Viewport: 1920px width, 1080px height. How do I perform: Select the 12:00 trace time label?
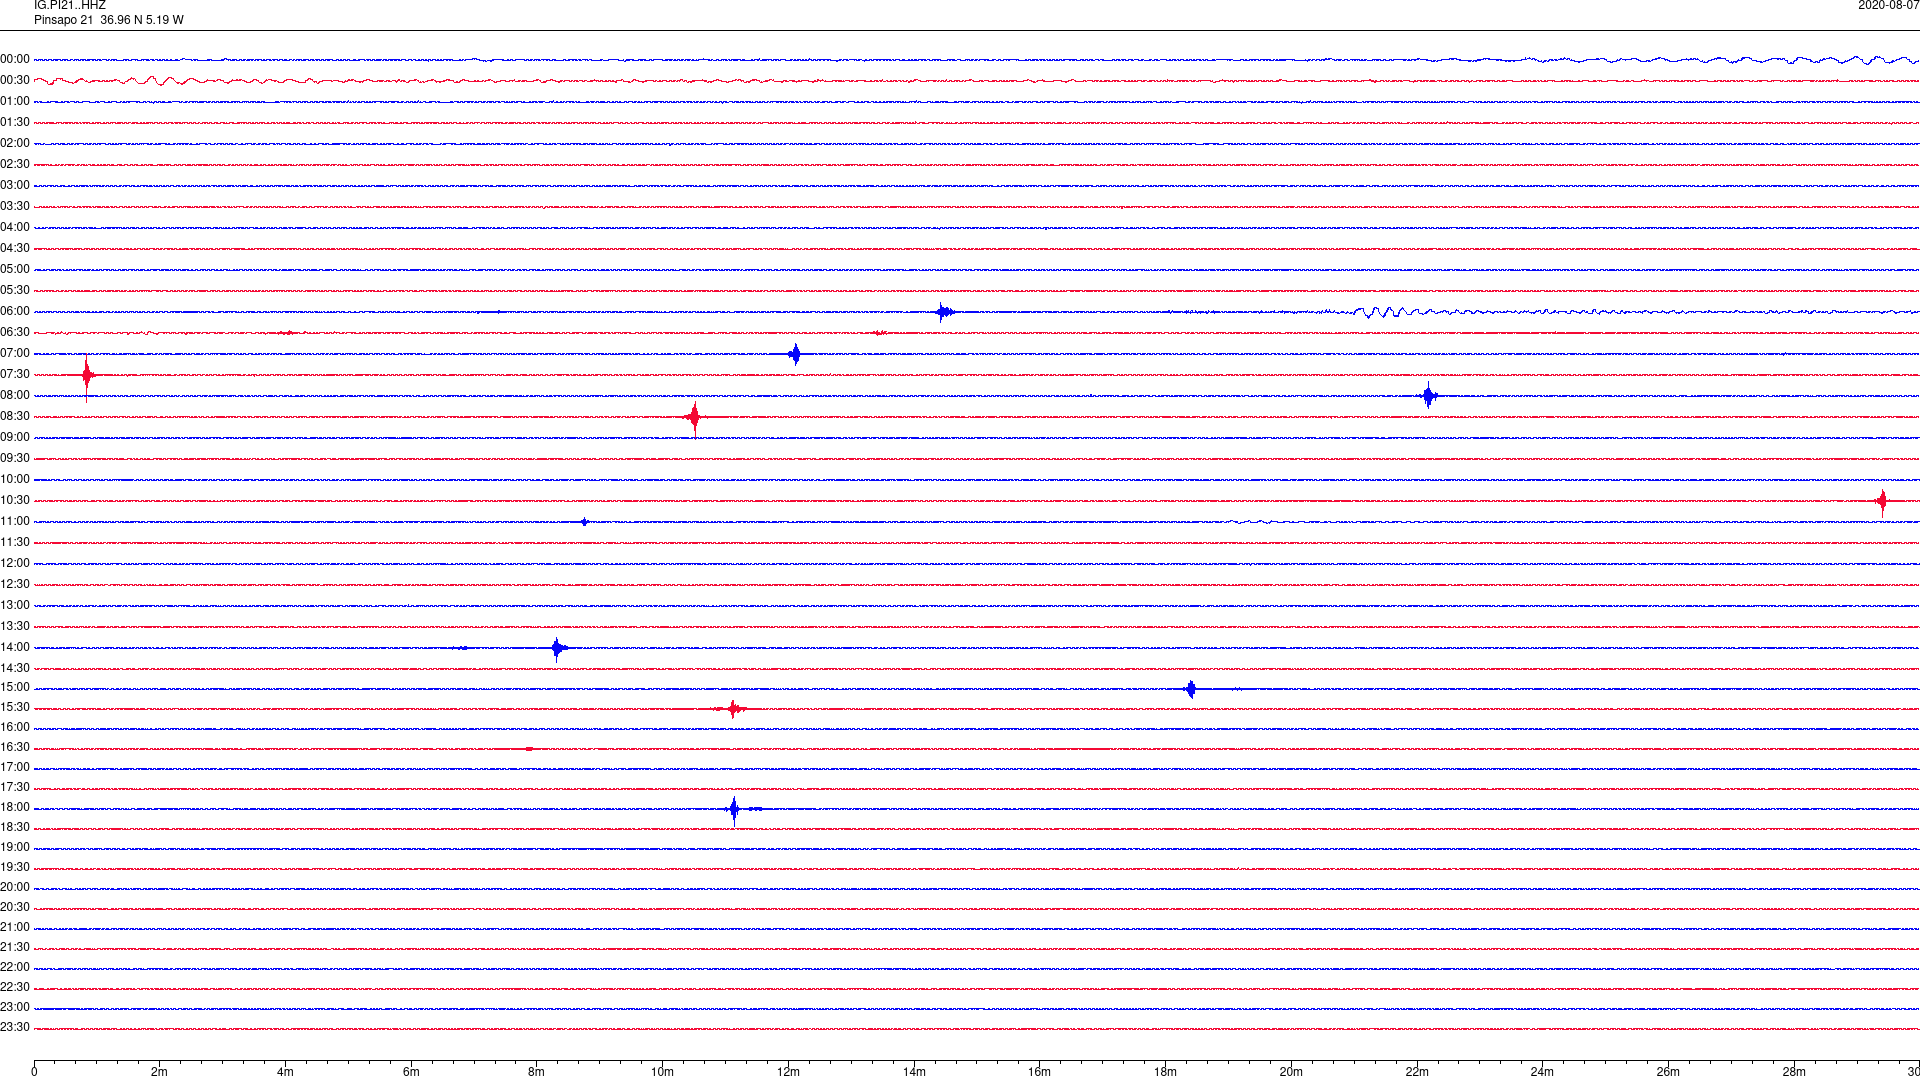[x=15, y=563]
